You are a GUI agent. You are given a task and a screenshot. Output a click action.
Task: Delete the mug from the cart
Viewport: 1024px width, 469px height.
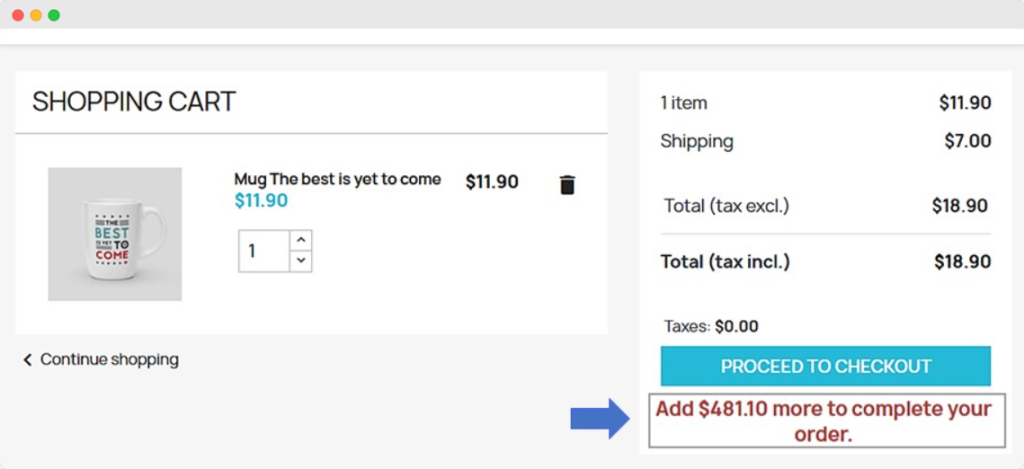567,185
